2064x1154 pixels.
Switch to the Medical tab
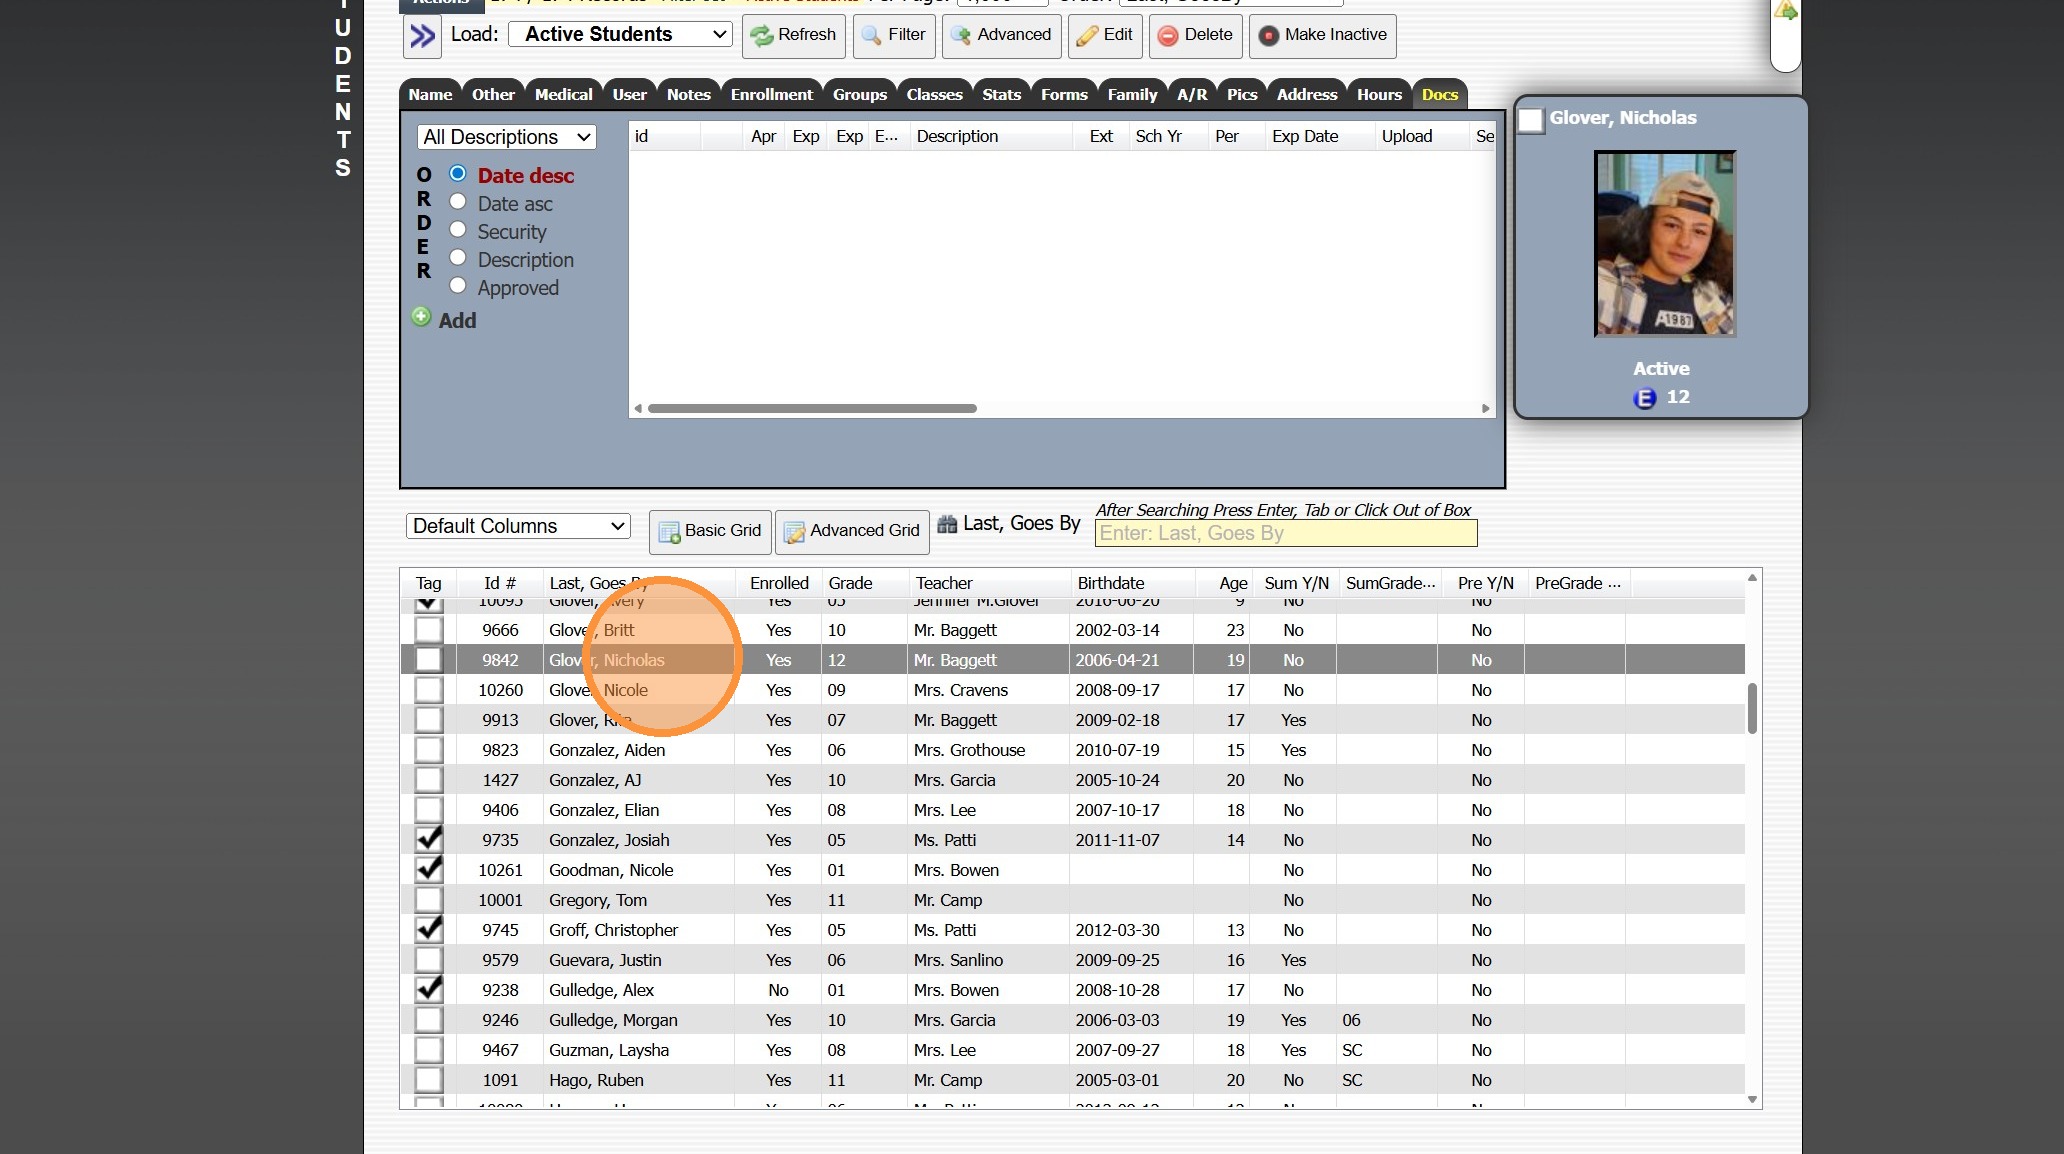[563, 95]
